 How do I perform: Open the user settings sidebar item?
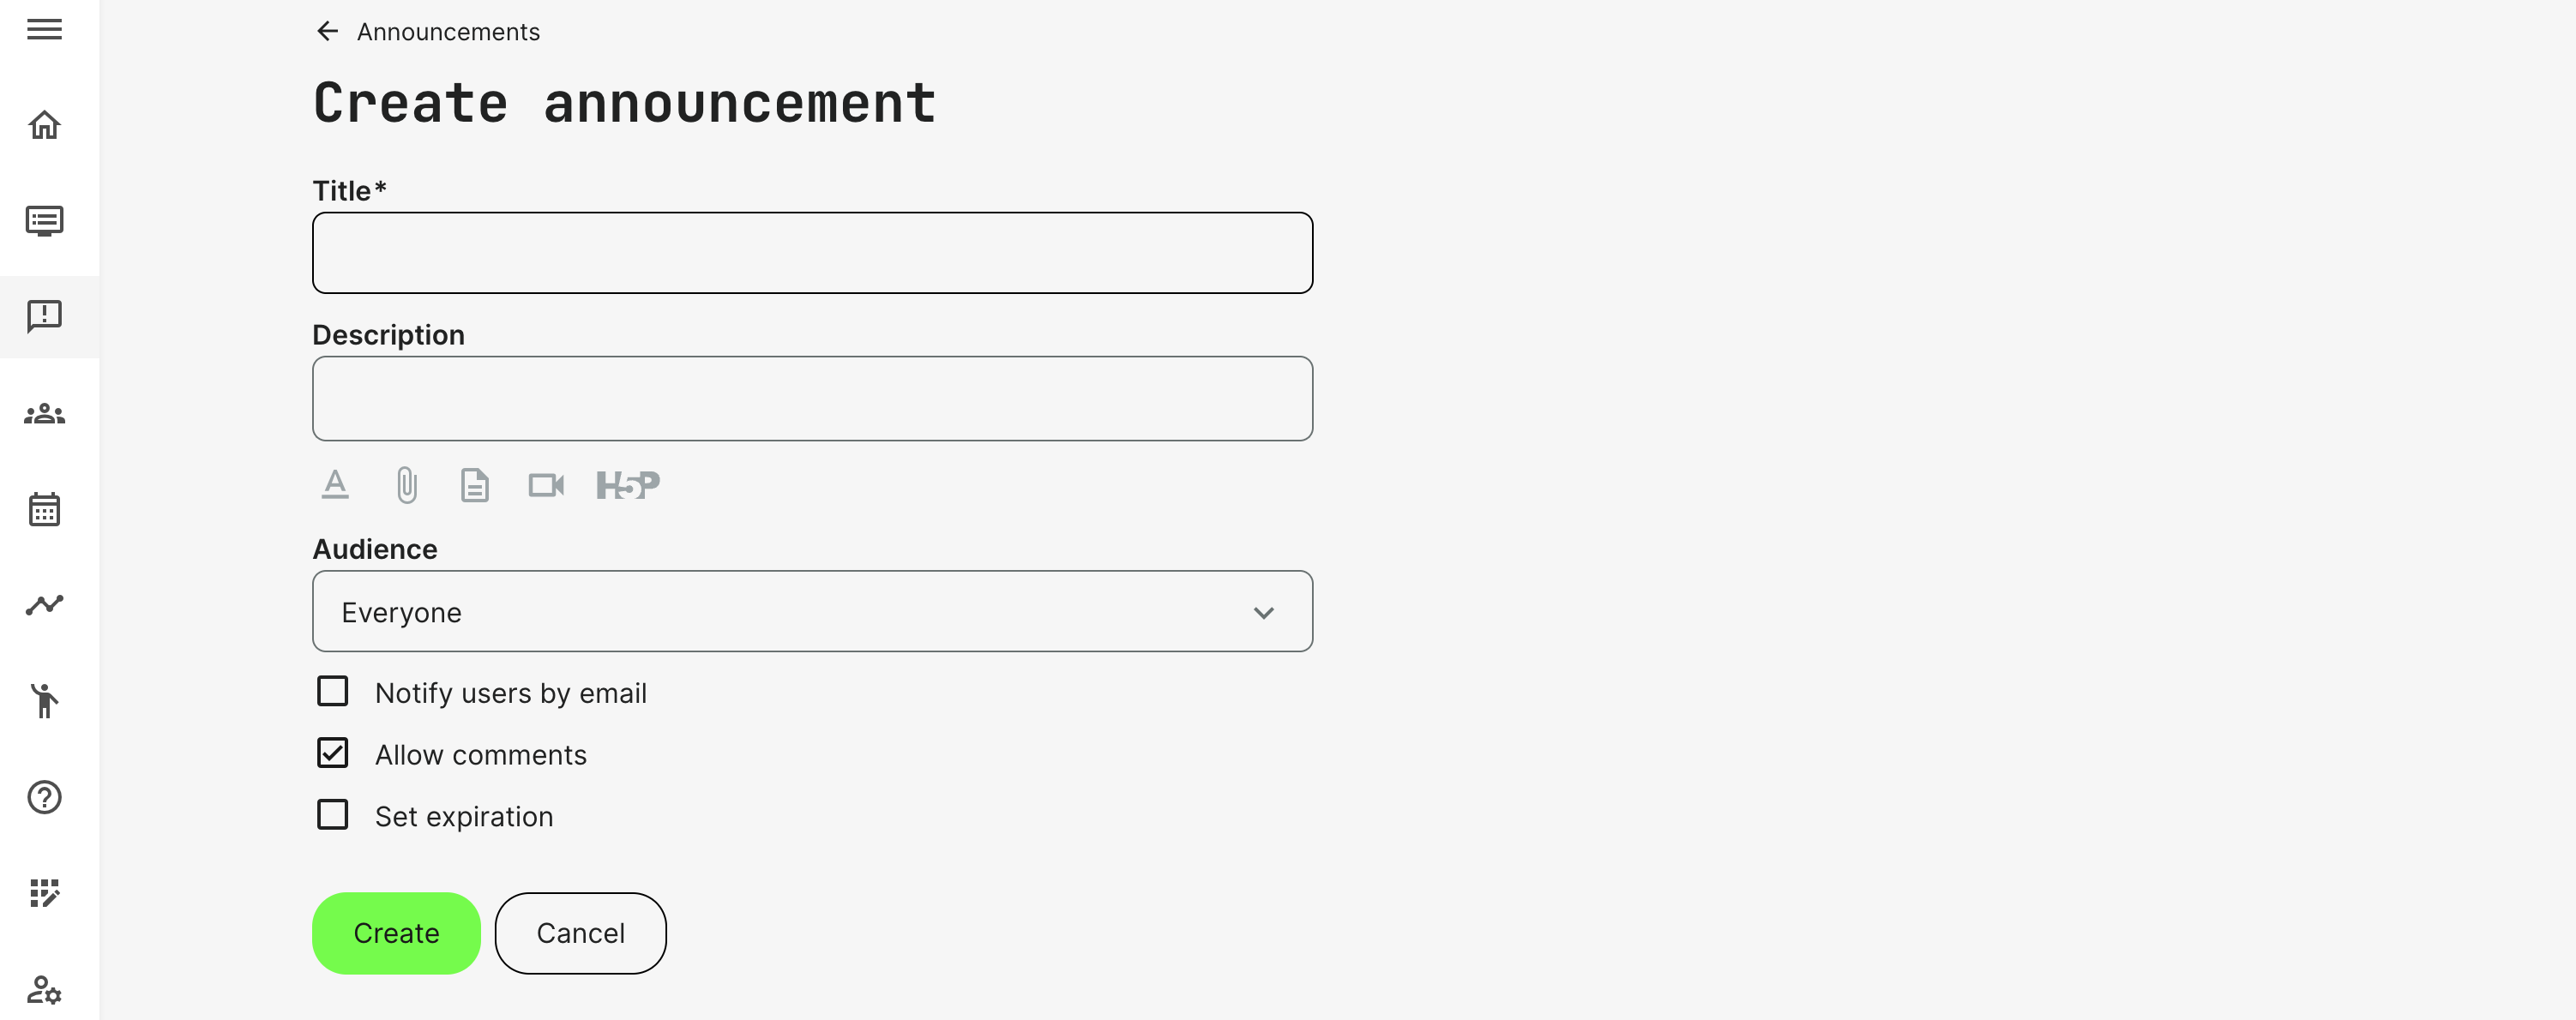tap(44, 989)
